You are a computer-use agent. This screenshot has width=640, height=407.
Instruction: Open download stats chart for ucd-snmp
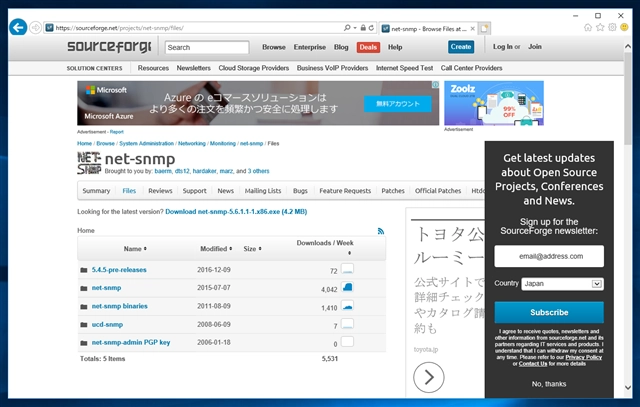pyautogui.click(x=347, y=324)
